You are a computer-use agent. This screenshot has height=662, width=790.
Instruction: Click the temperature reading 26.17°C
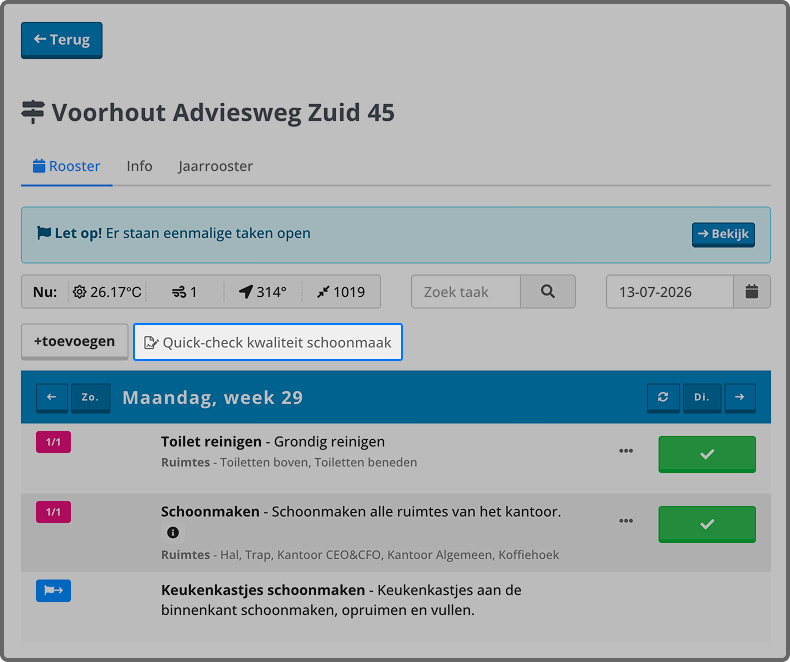107,292
